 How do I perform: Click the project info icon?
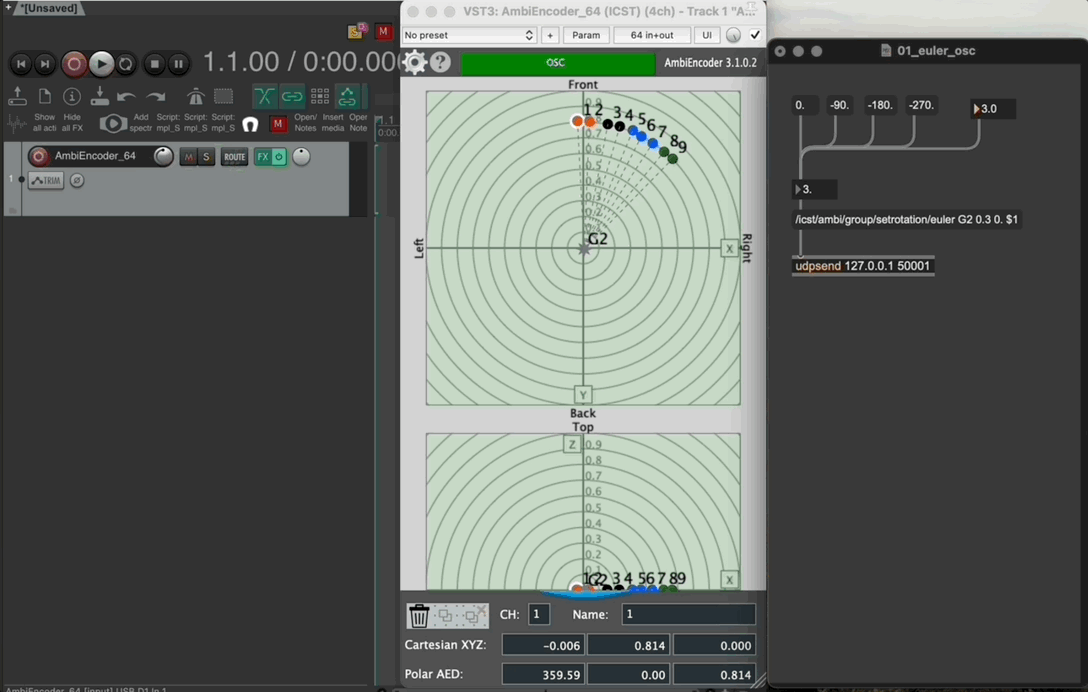pyautogui.click(x=72, y=97)
